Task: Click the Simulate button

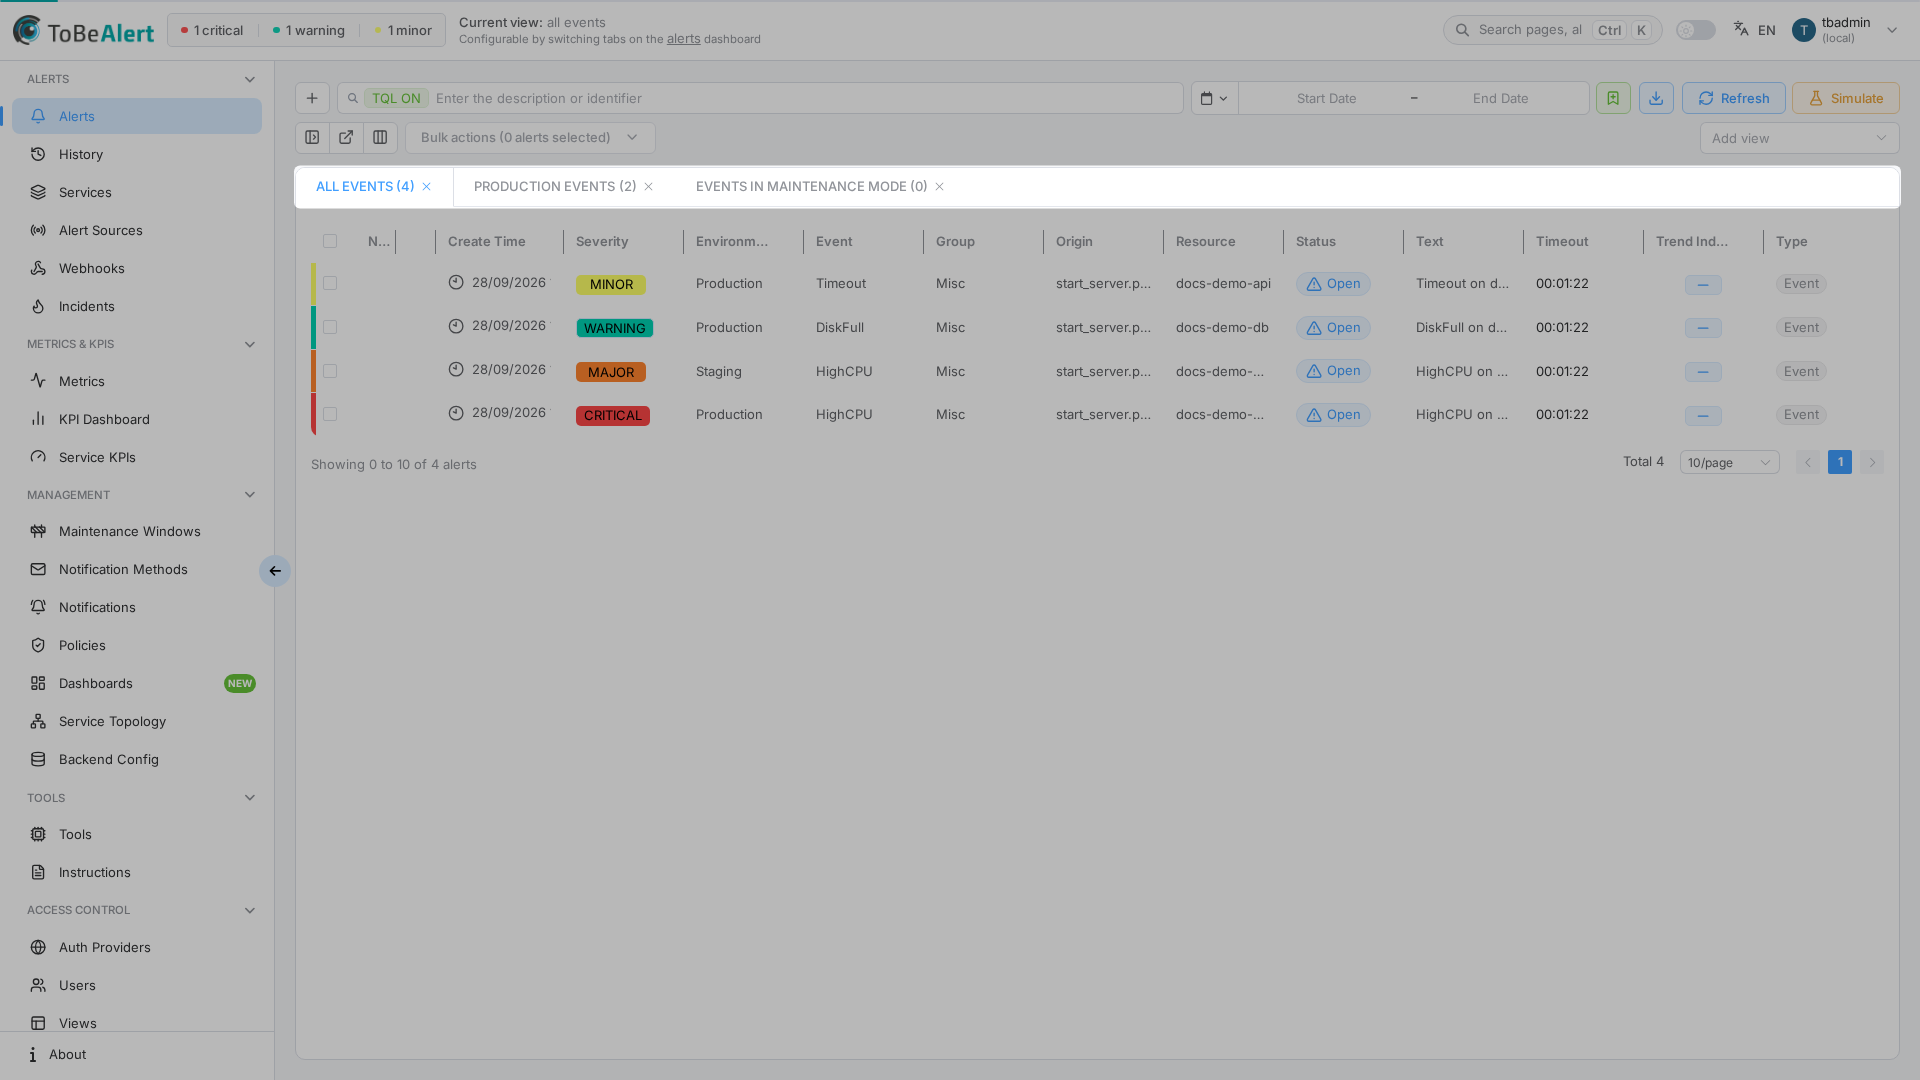Action: (x=1846, y=98)
